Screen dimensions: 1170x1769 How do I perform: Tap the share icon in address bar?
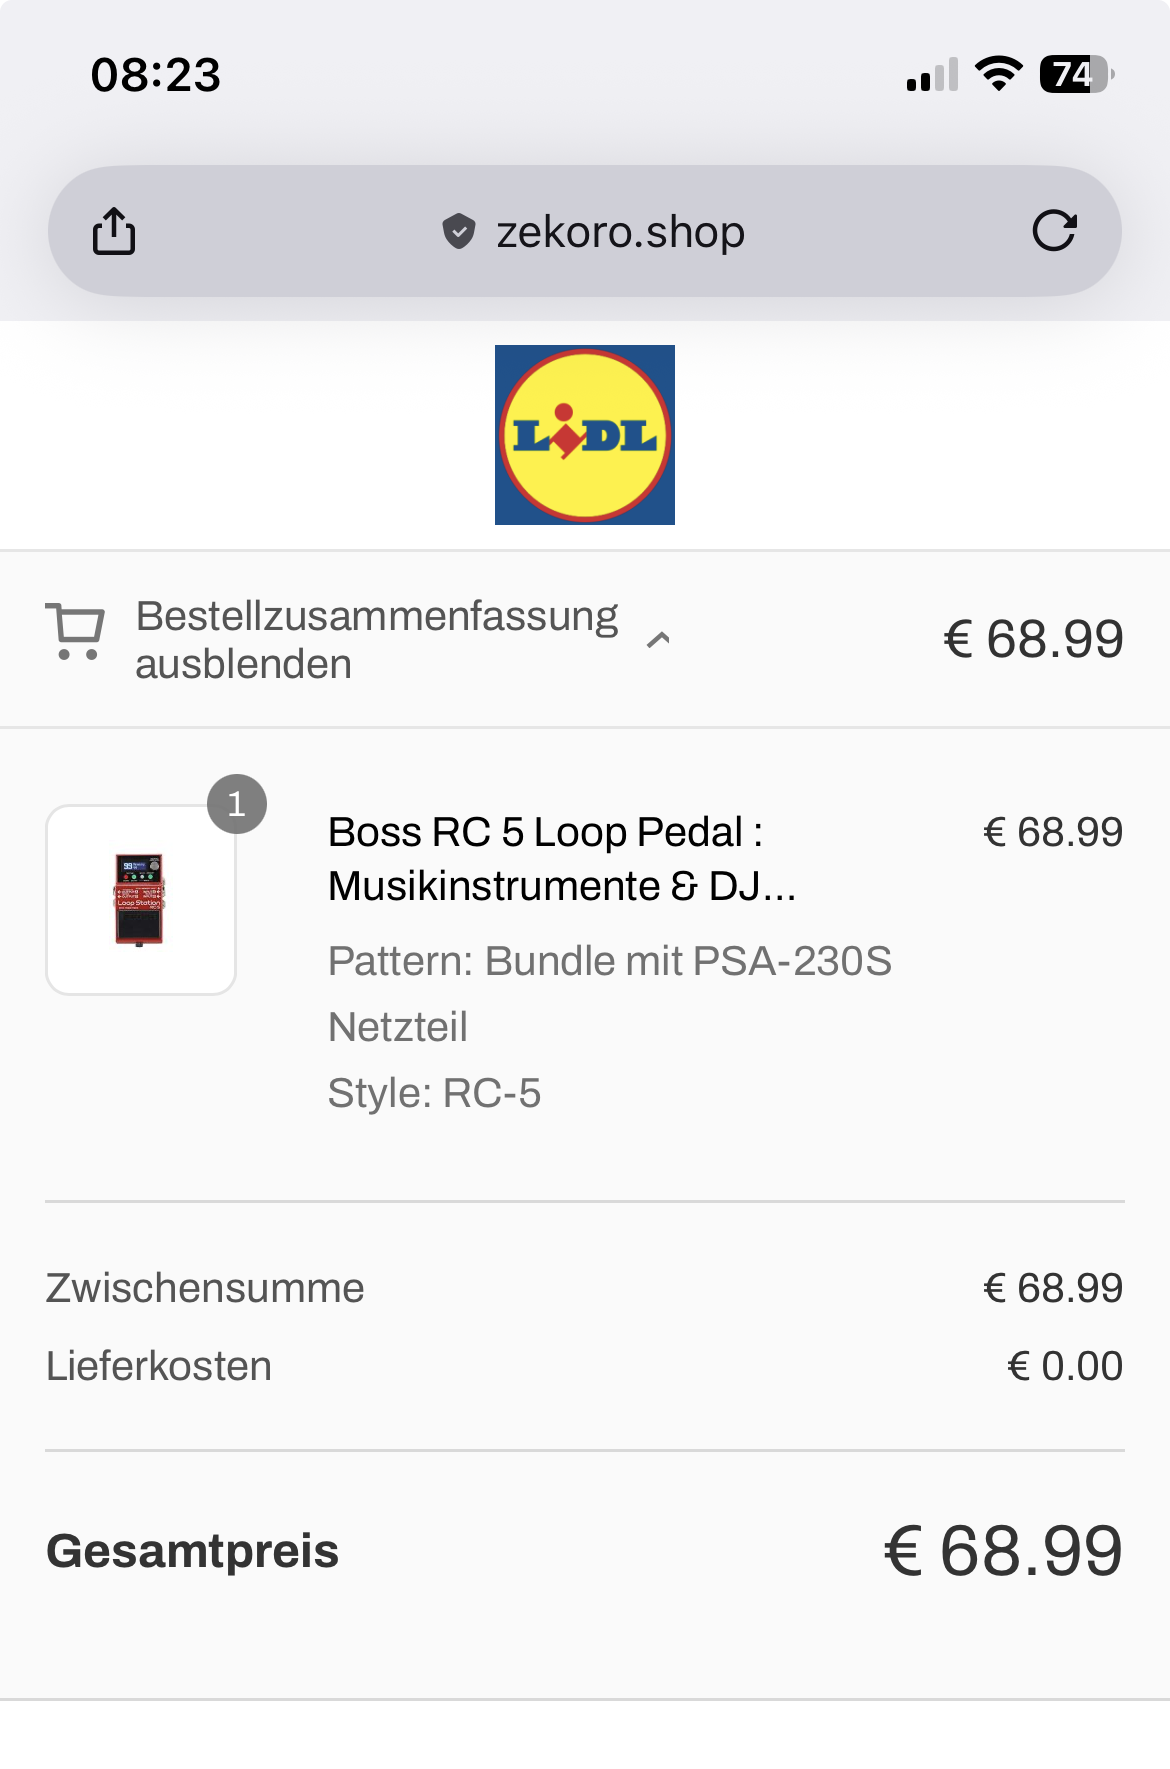point(114,232)
